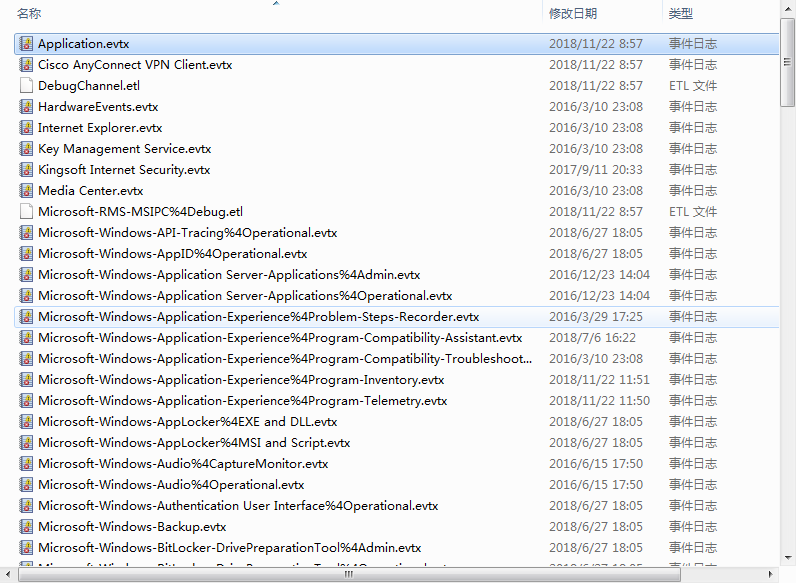Sort files by the 修改日期 column header

point(573,13)
